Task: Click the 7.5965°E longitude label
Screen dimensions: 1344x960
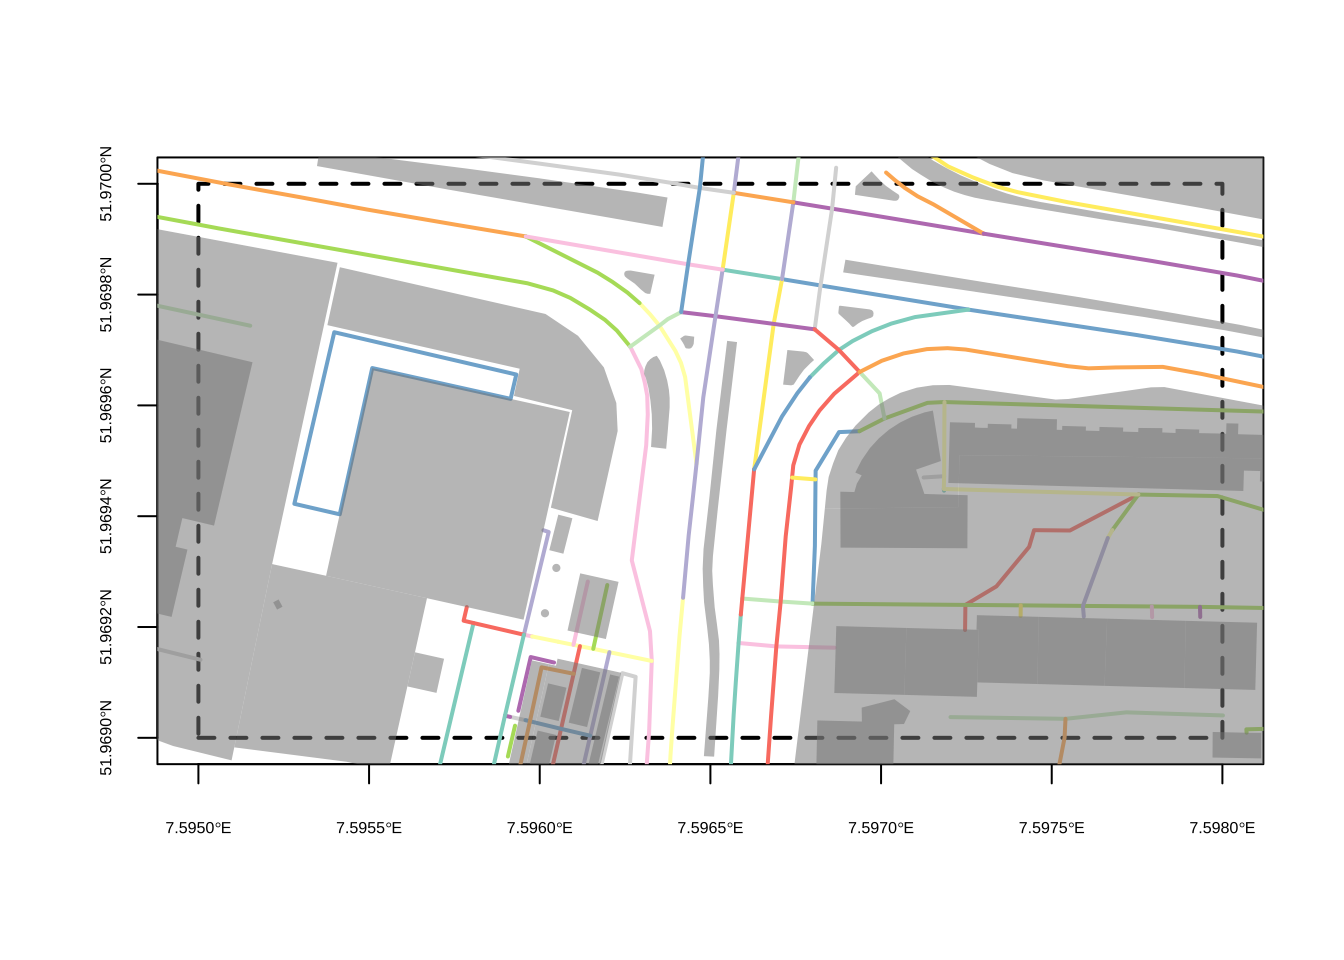Action: 710,828
